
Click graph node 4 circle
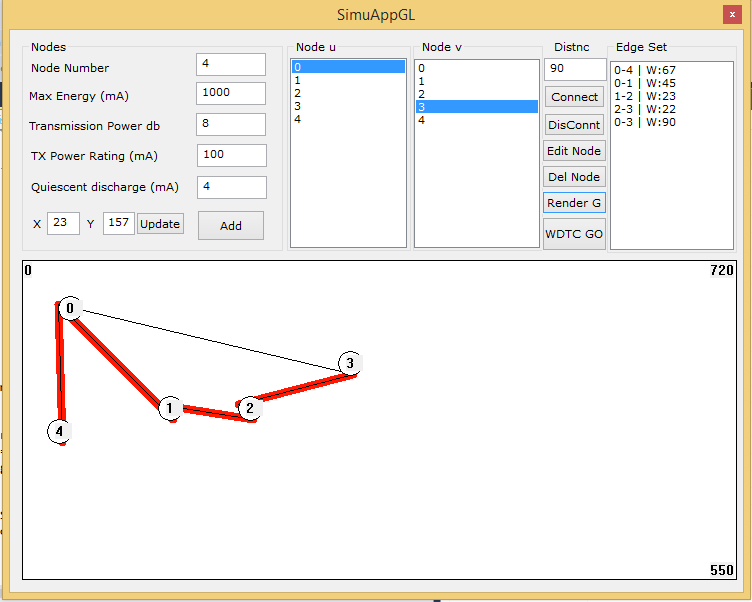[59, 431]
